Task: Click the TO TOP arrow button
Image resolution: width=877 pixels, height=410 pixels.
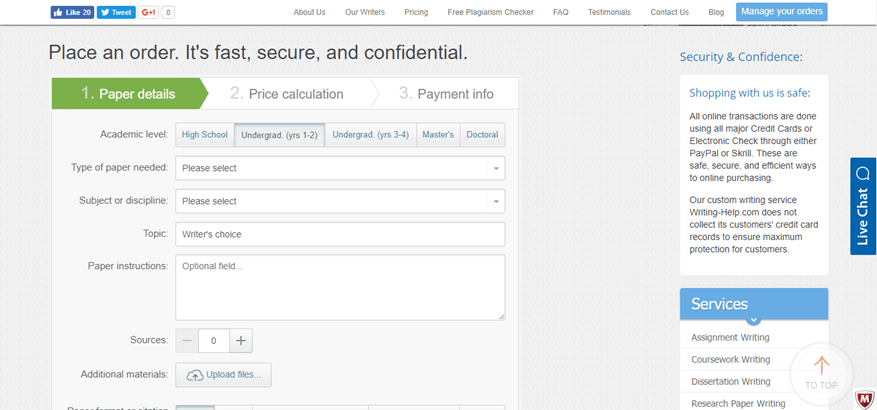Action: pos(821,373)
